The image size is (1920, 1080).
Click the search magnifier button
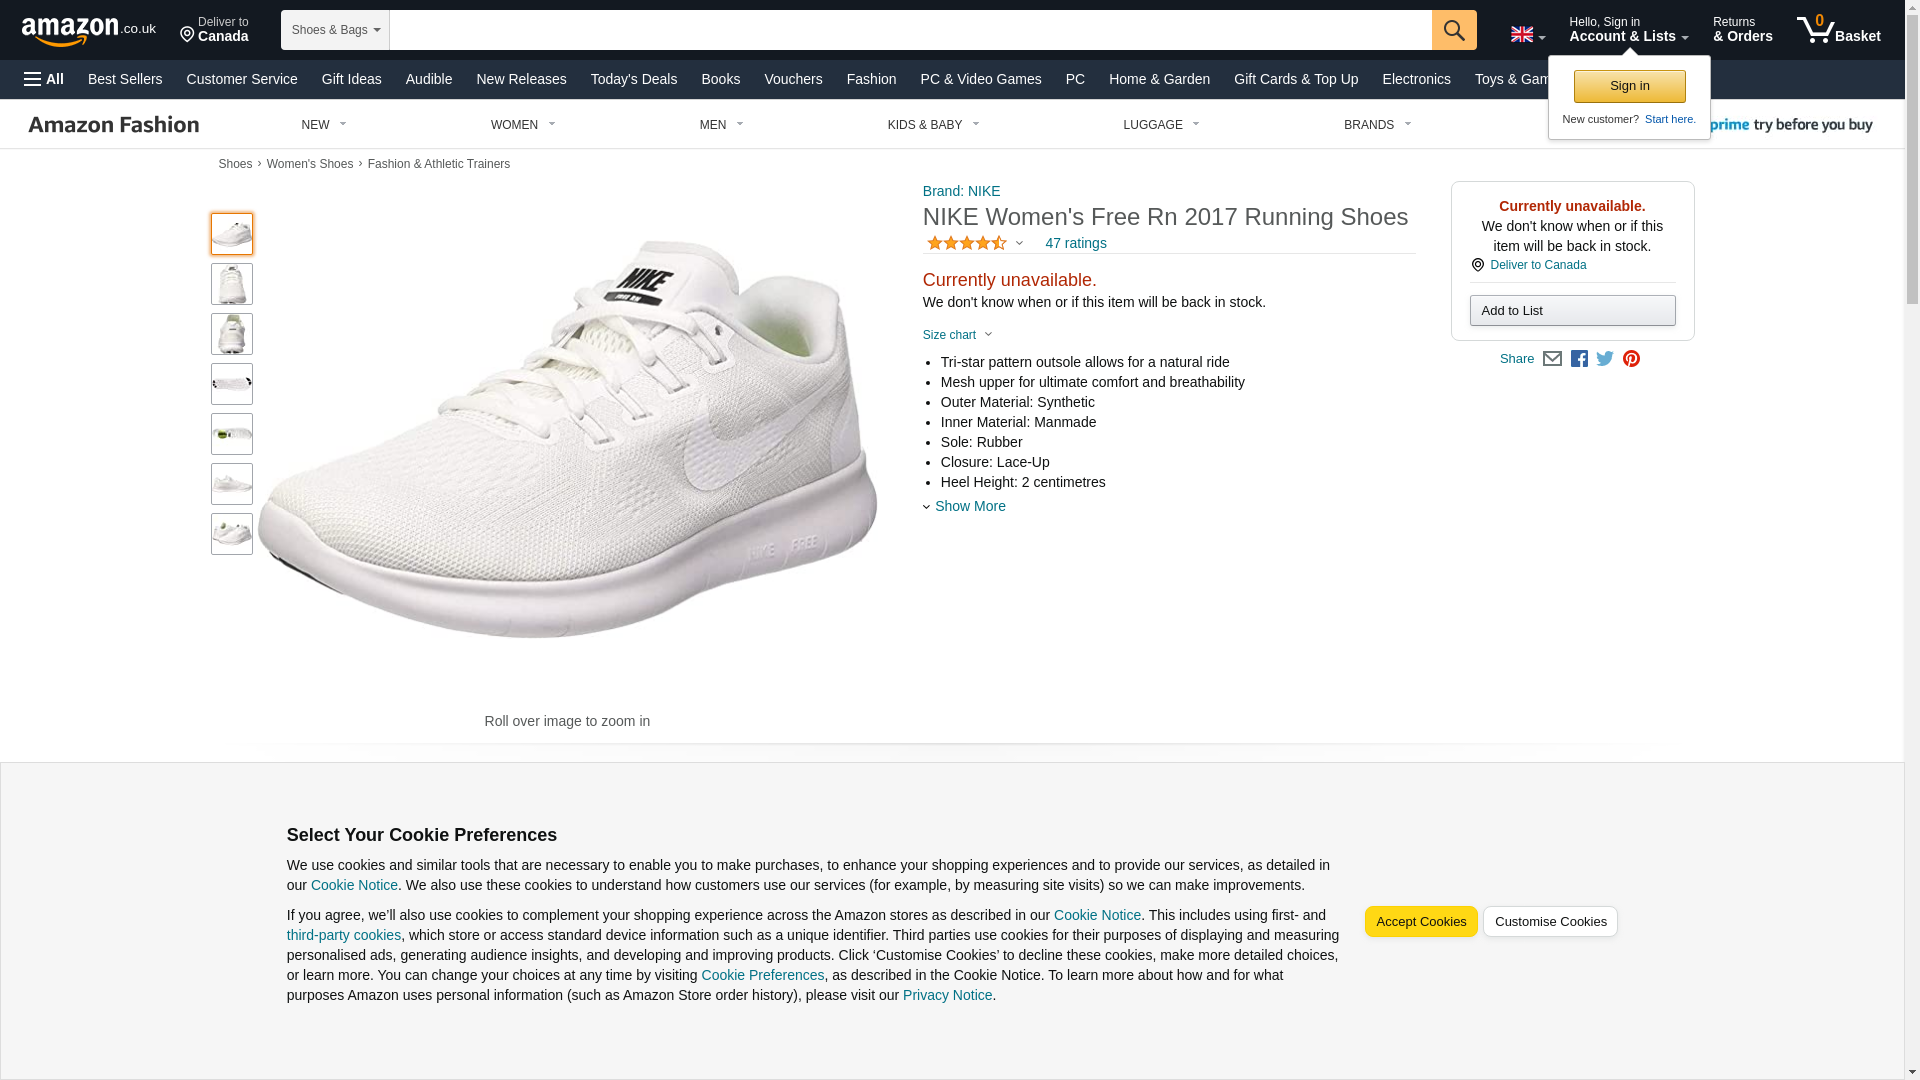1453,30
